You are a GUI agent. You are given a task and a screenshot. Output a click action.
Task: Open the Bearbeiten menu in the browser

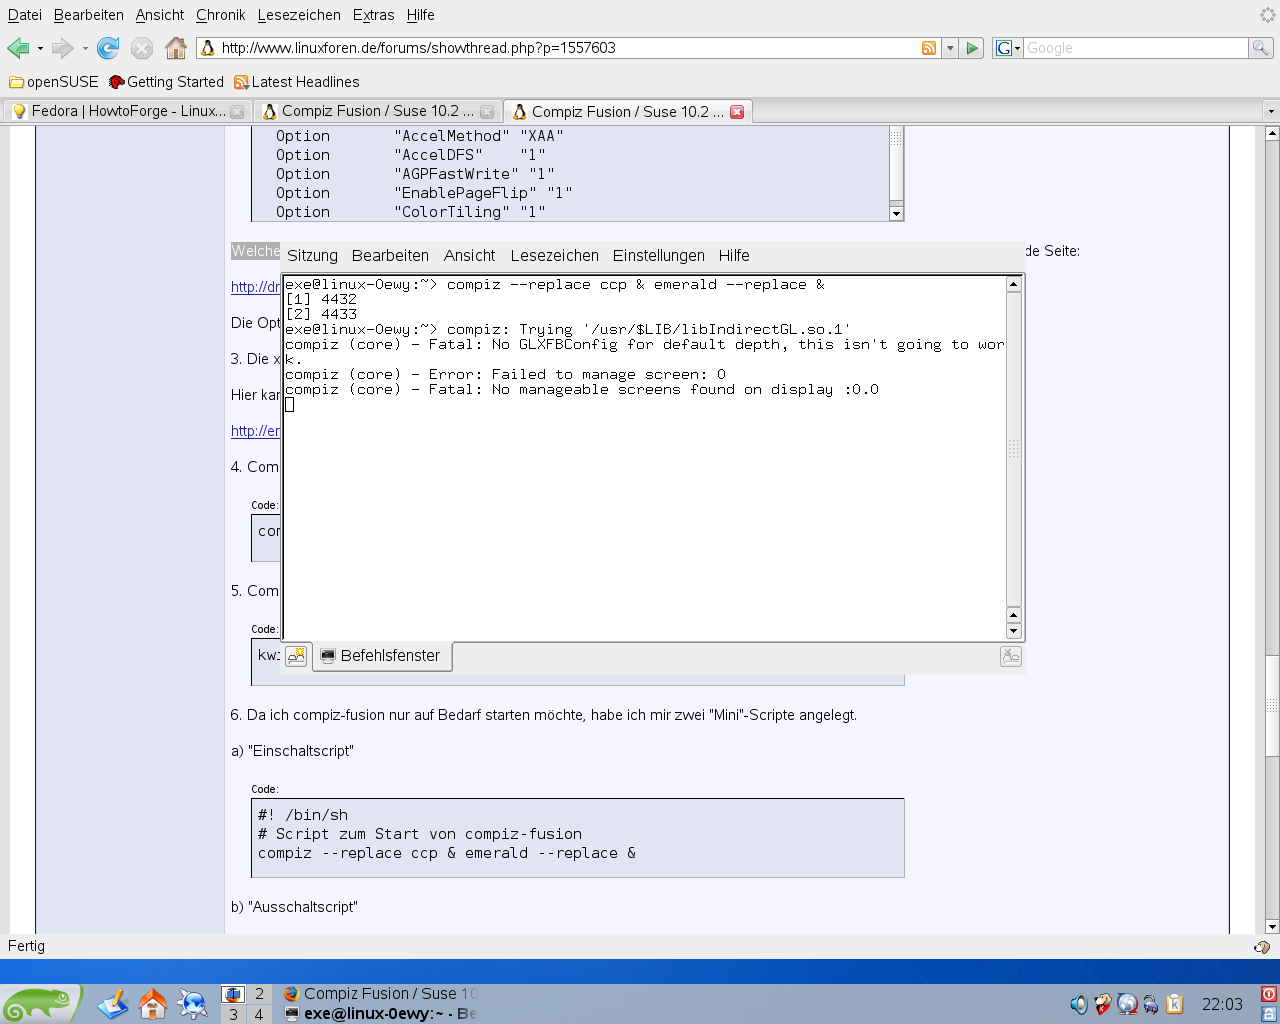(x=89, y=15)
